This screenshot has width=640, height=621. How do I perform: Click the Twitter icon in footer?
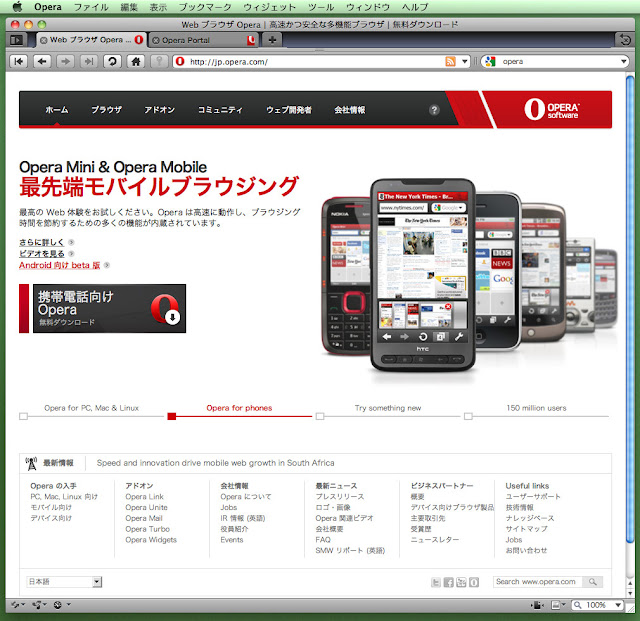[436, 582]
